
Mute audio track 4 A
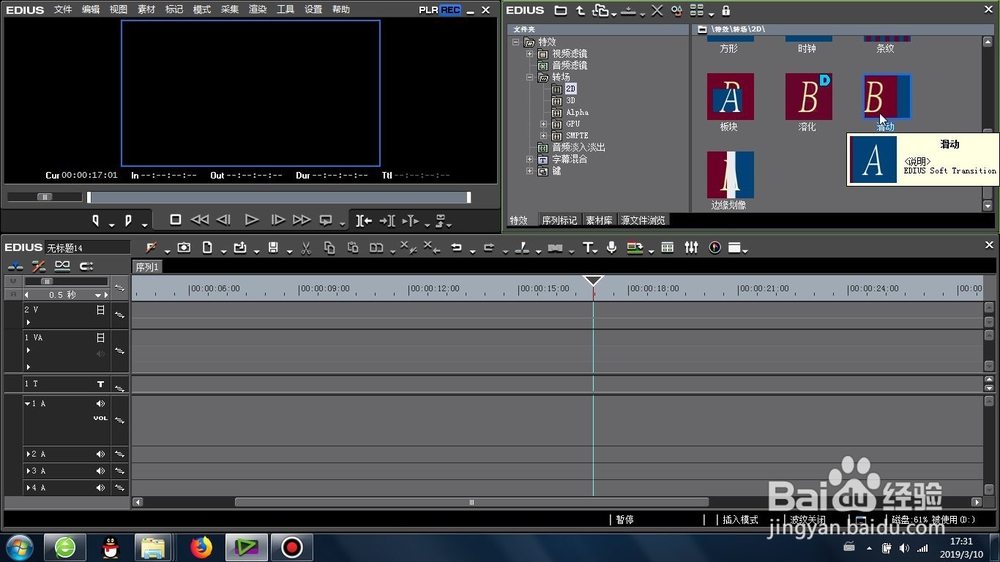pyautogui.click(x=100, y=487)
